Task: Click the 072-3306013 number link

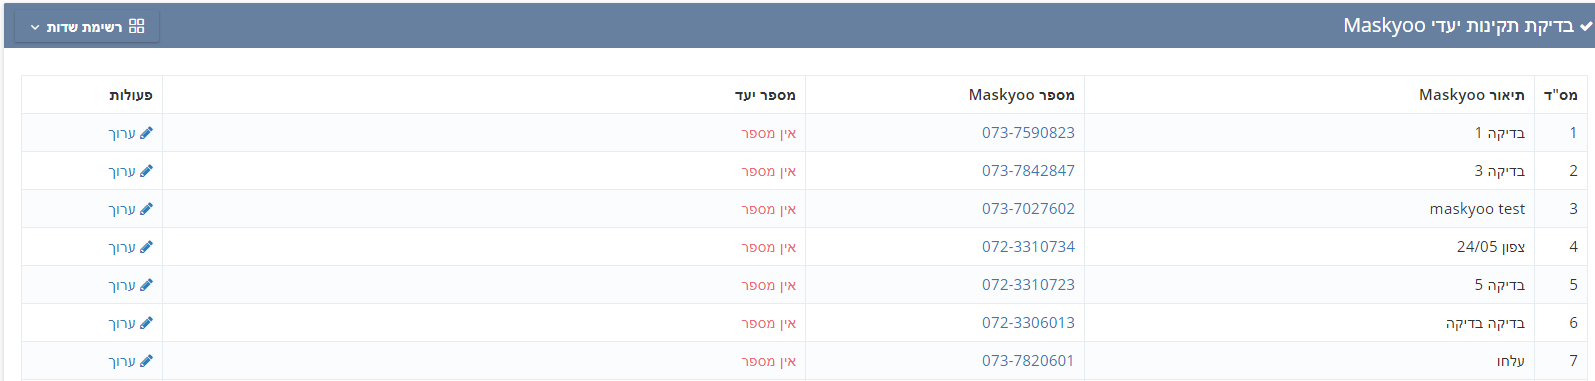Action: point(1028,323)
